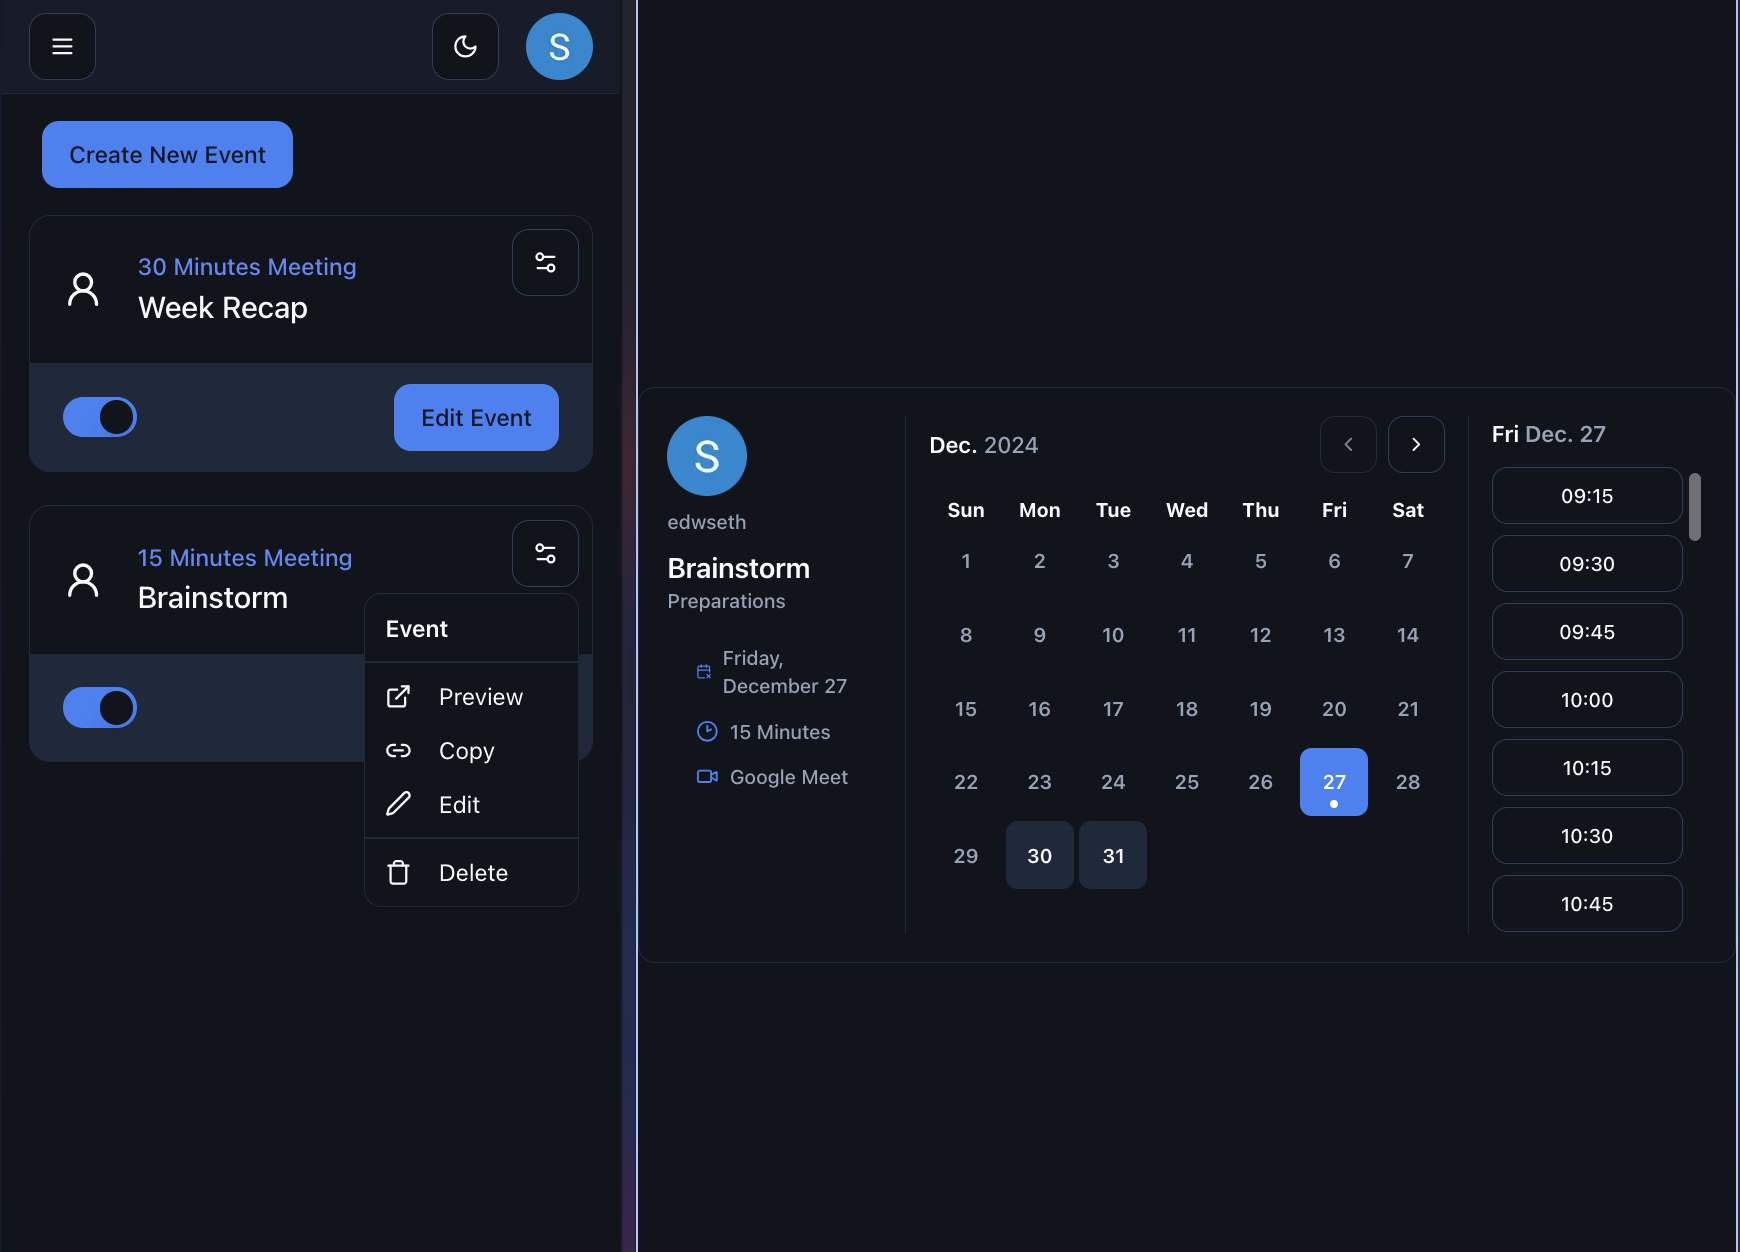Select the 10:00 time slot
Image resolution: width=1740 pixels, height=1252 pixels.
point(1587,700)
